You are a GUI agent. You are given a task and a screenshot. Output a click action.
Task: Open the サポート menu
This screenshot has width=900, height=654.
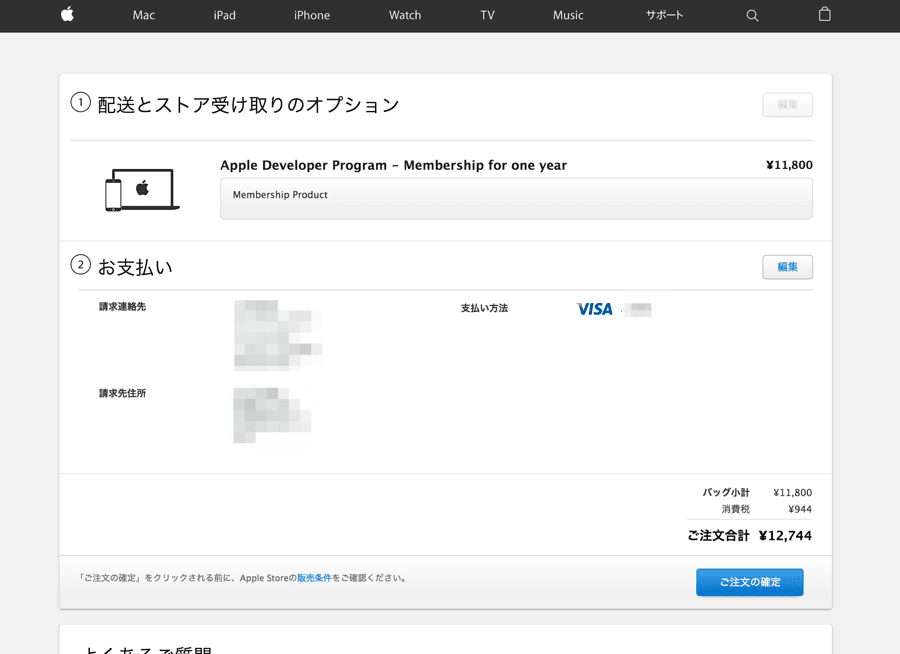664,15
